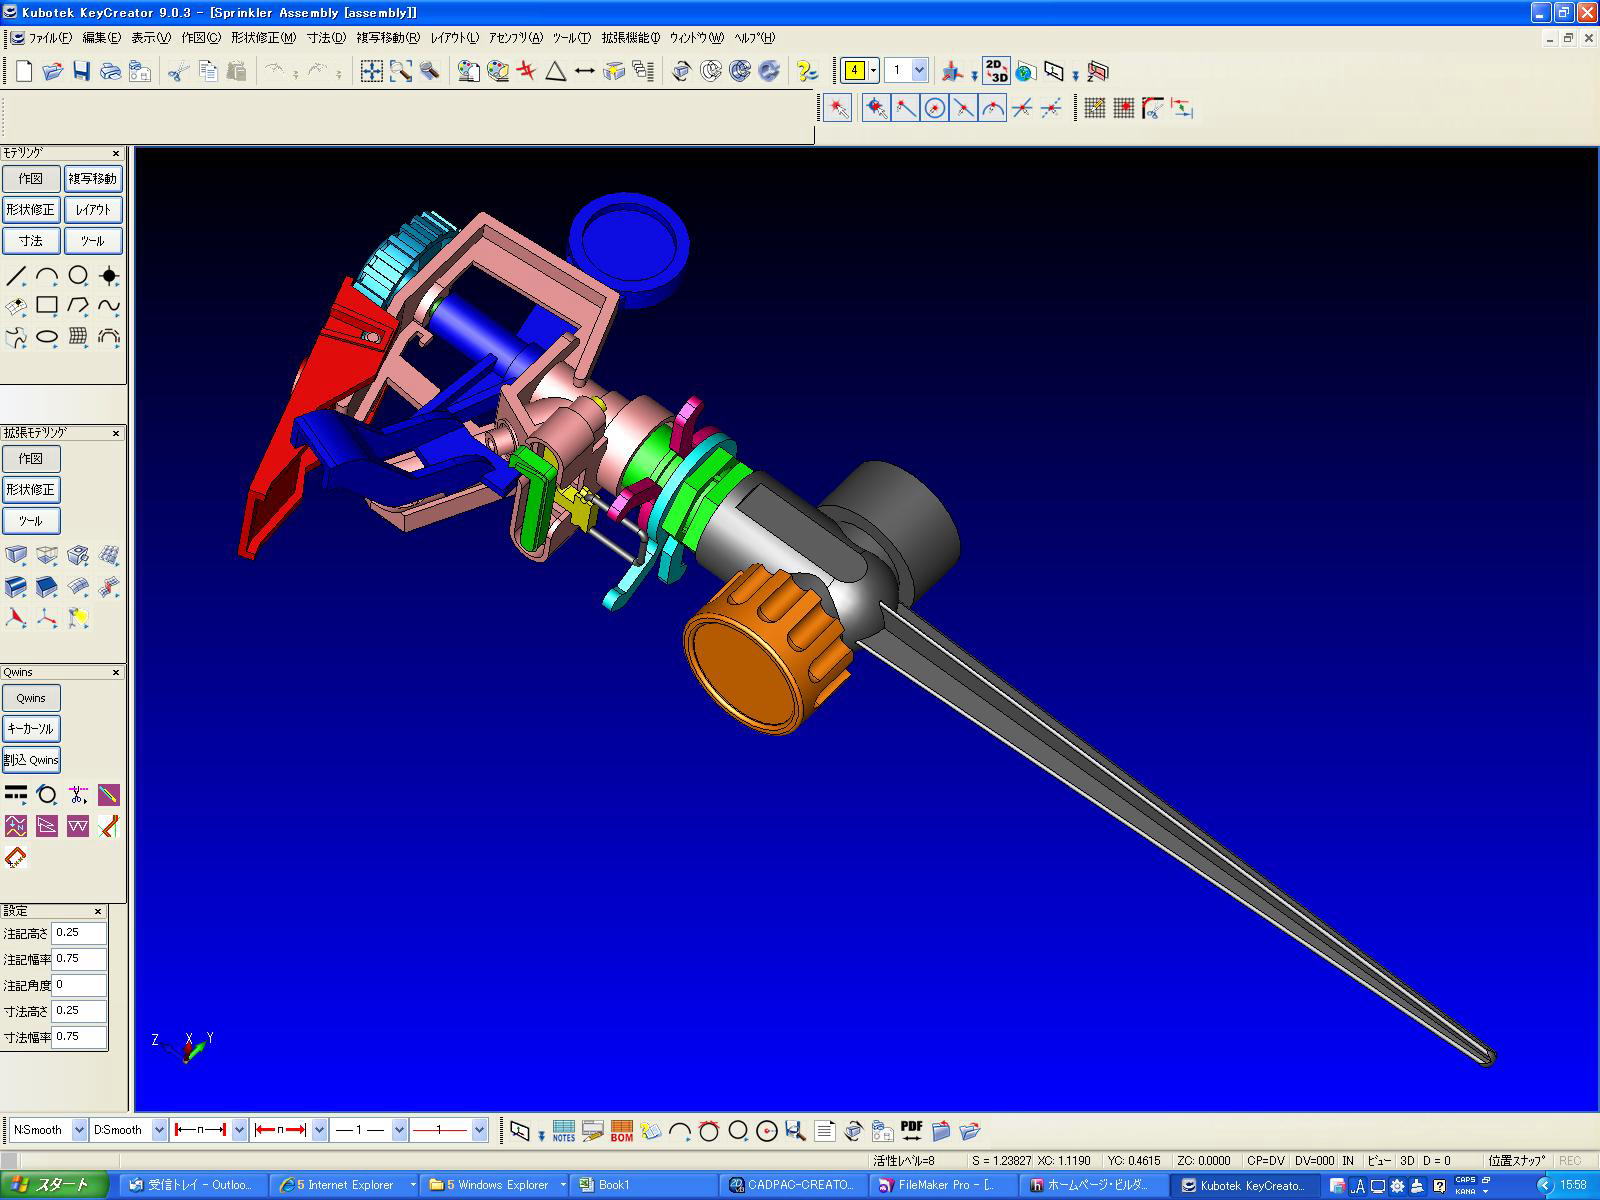Open the BOM tool in bottom toolbar
1600x1200 pixels.
621,1131
